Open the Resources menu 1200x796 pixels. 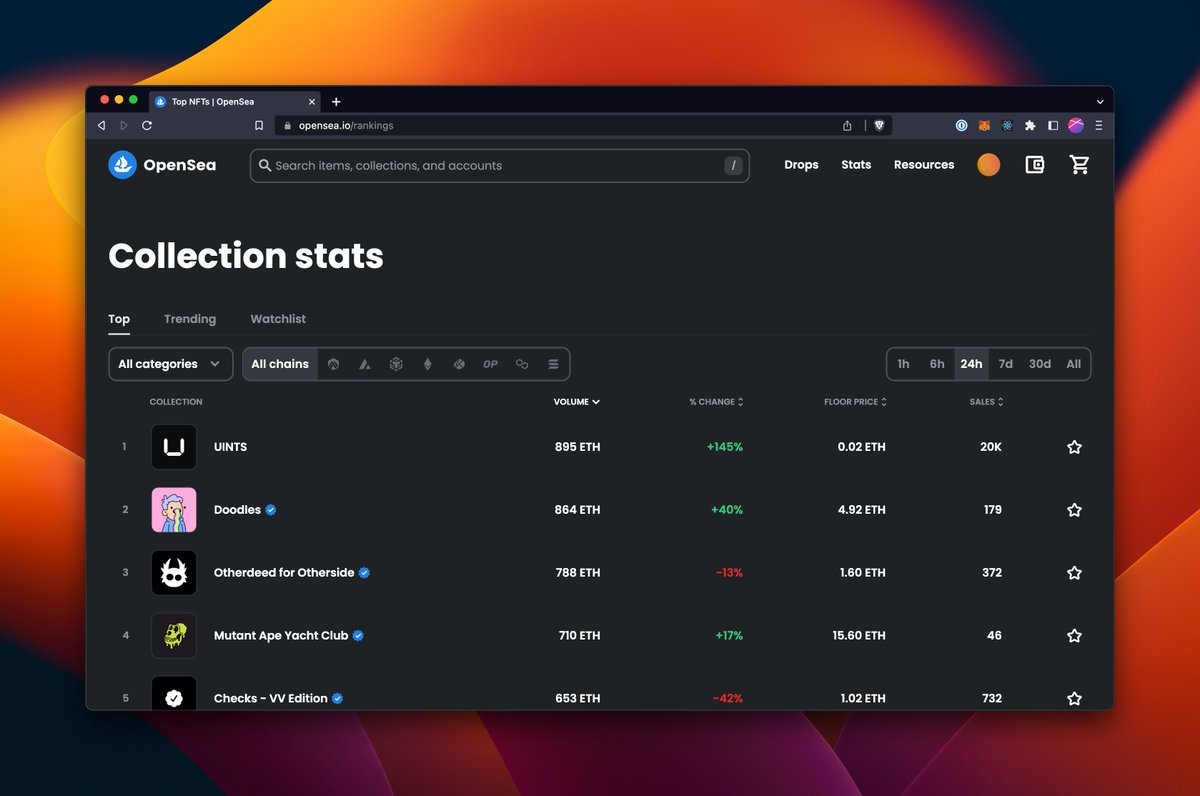[924, 165]
